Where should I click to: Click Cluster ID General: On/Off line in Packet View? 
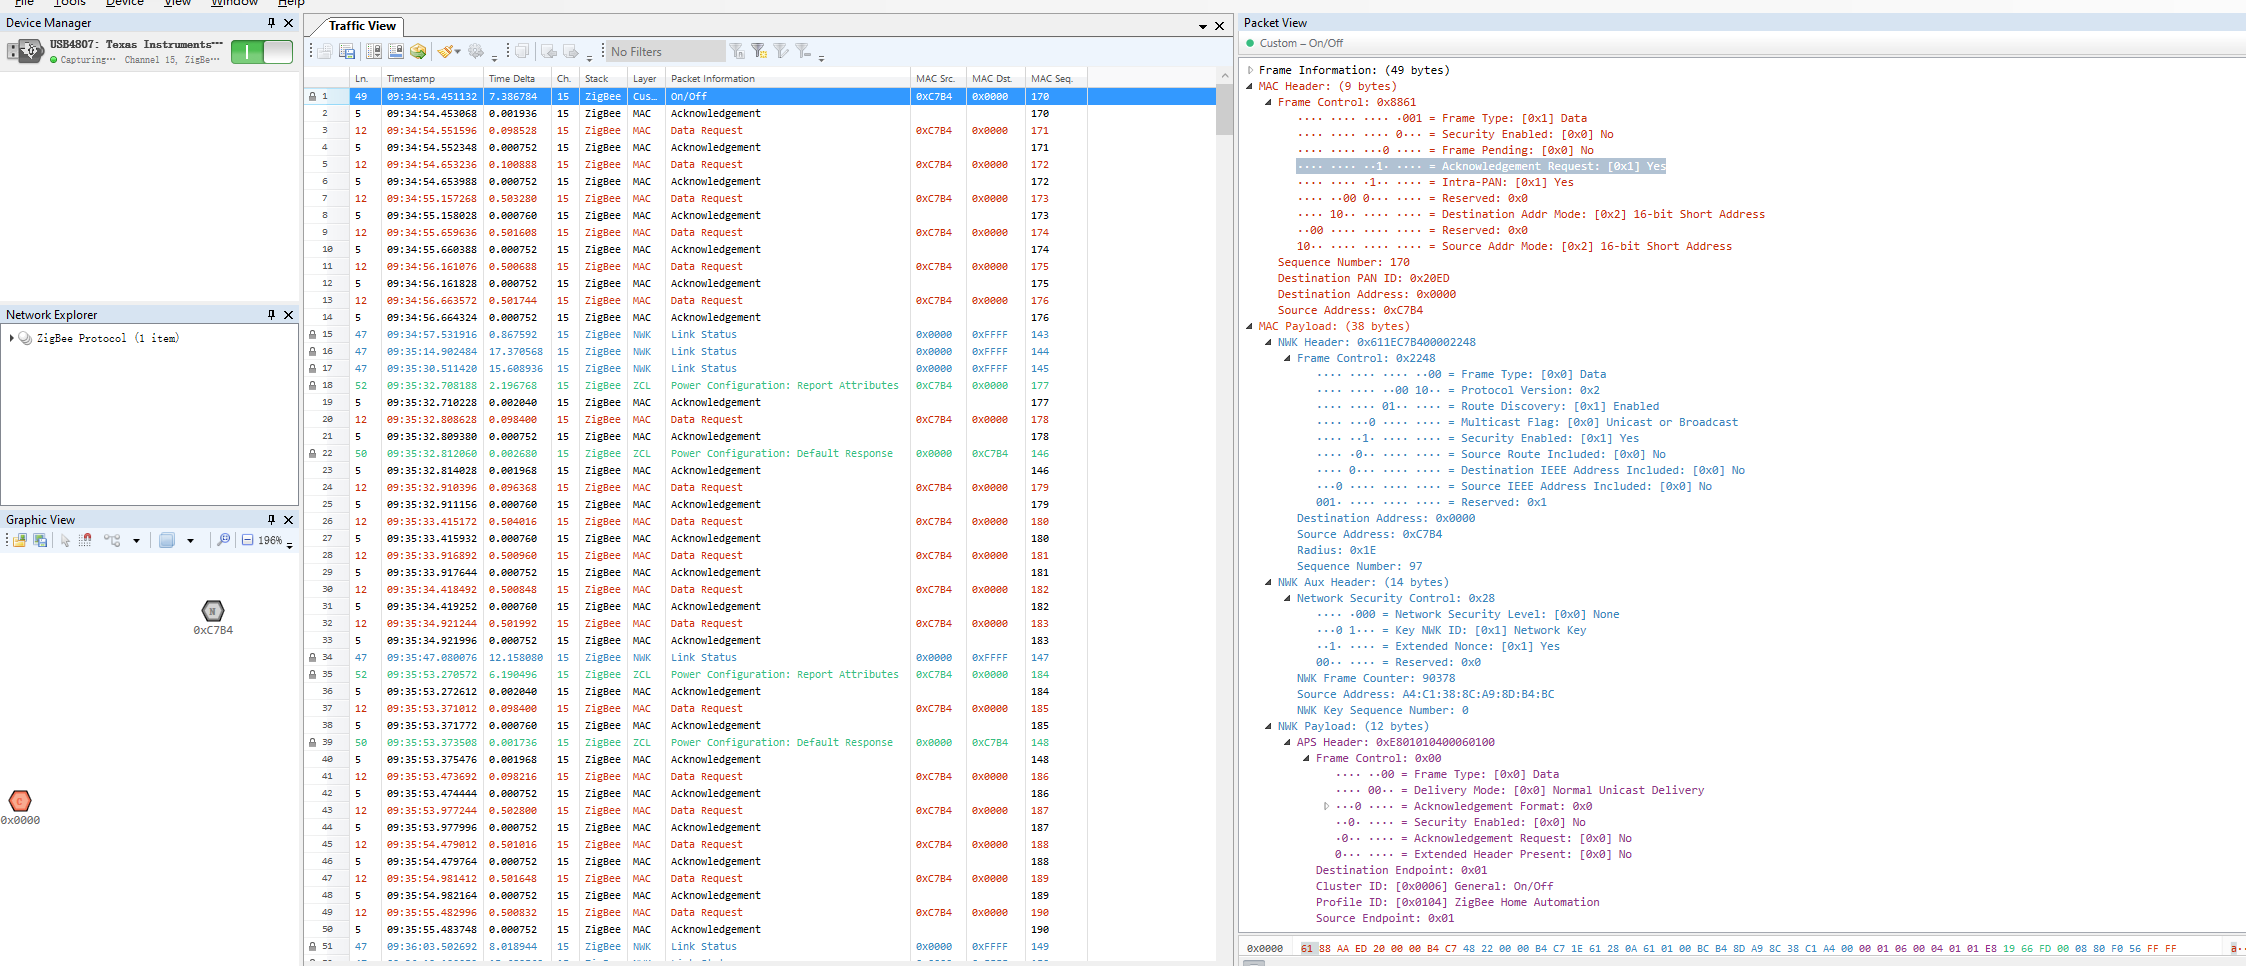[1434, 886]
